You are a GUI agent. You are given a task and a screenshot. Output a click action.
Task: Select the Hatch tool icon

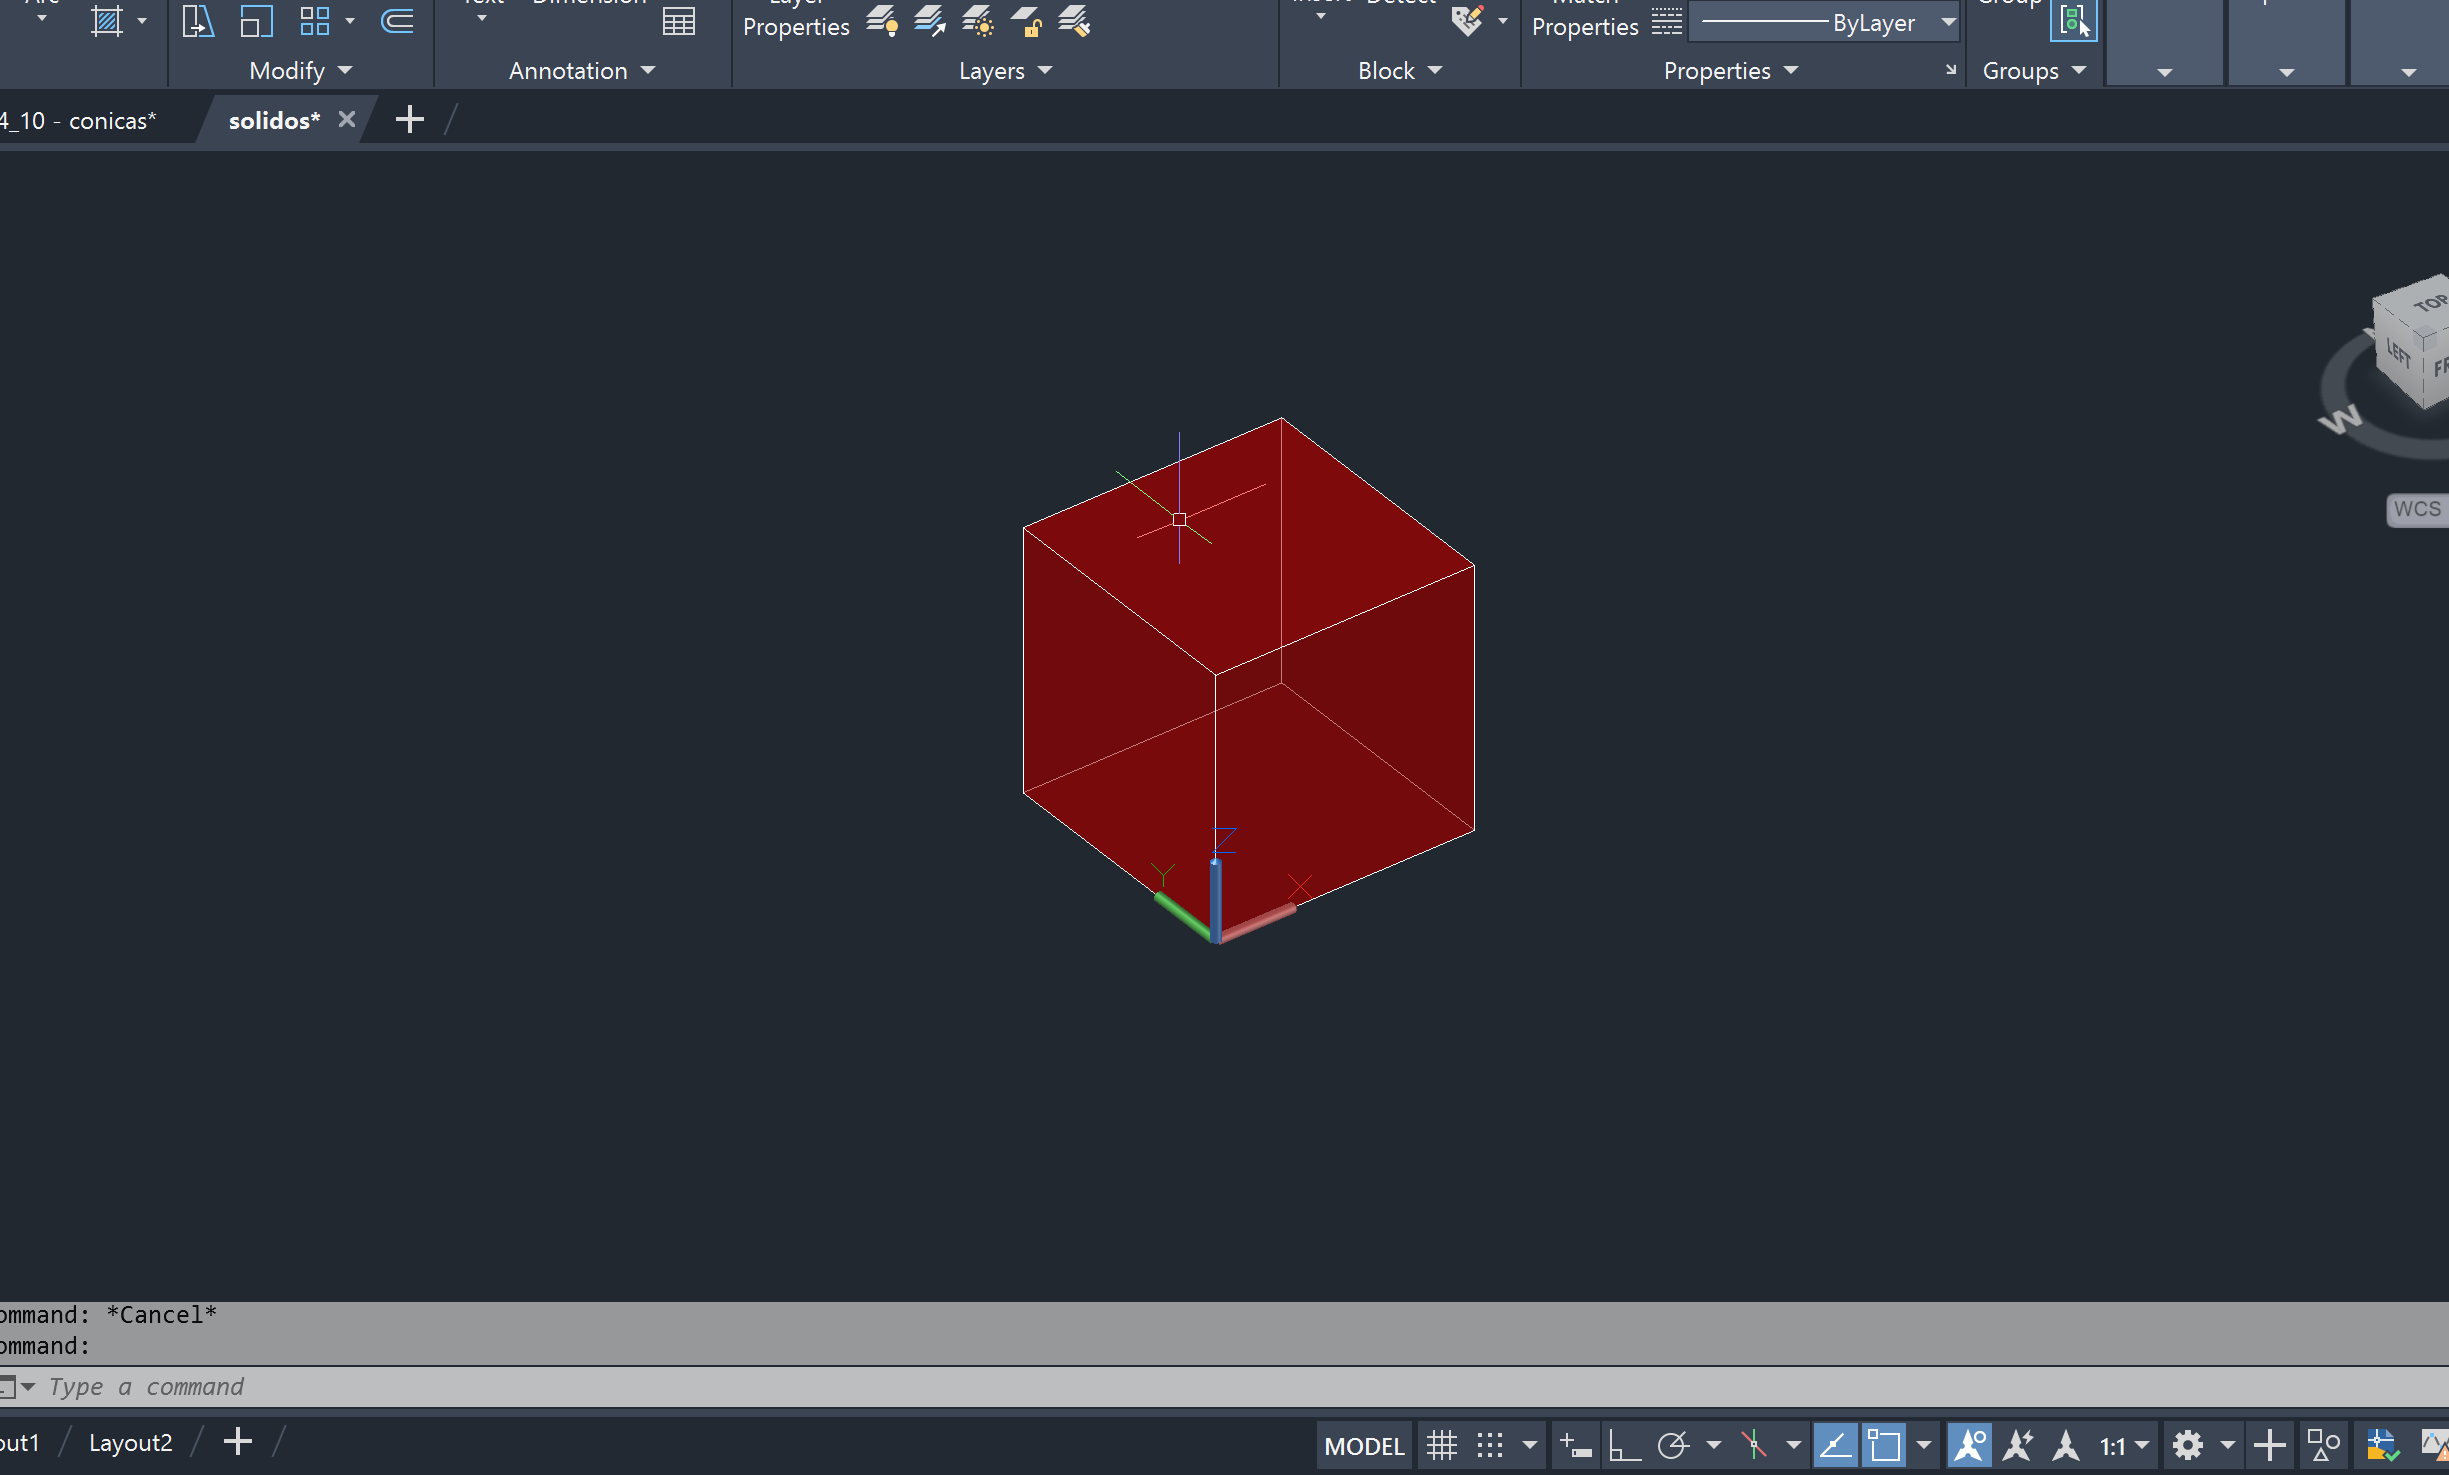pyautogui.click(x=106, y=21)
